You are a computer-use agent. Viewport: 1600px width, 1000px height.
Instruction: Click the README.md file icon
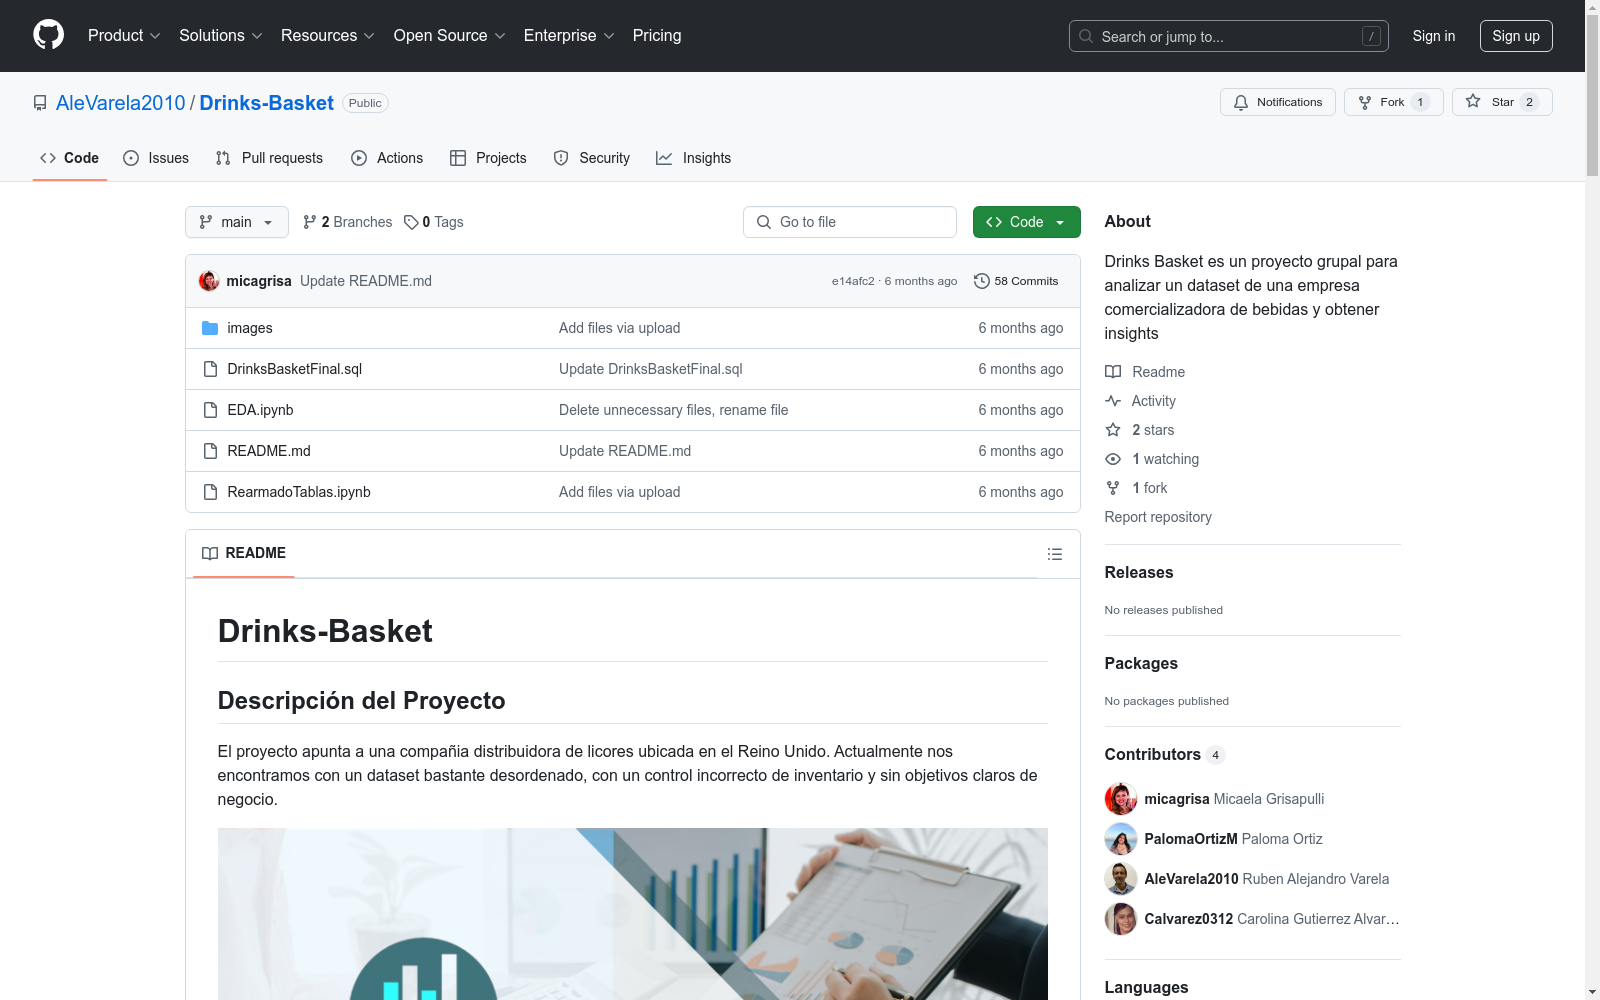[x=210, y=451]
